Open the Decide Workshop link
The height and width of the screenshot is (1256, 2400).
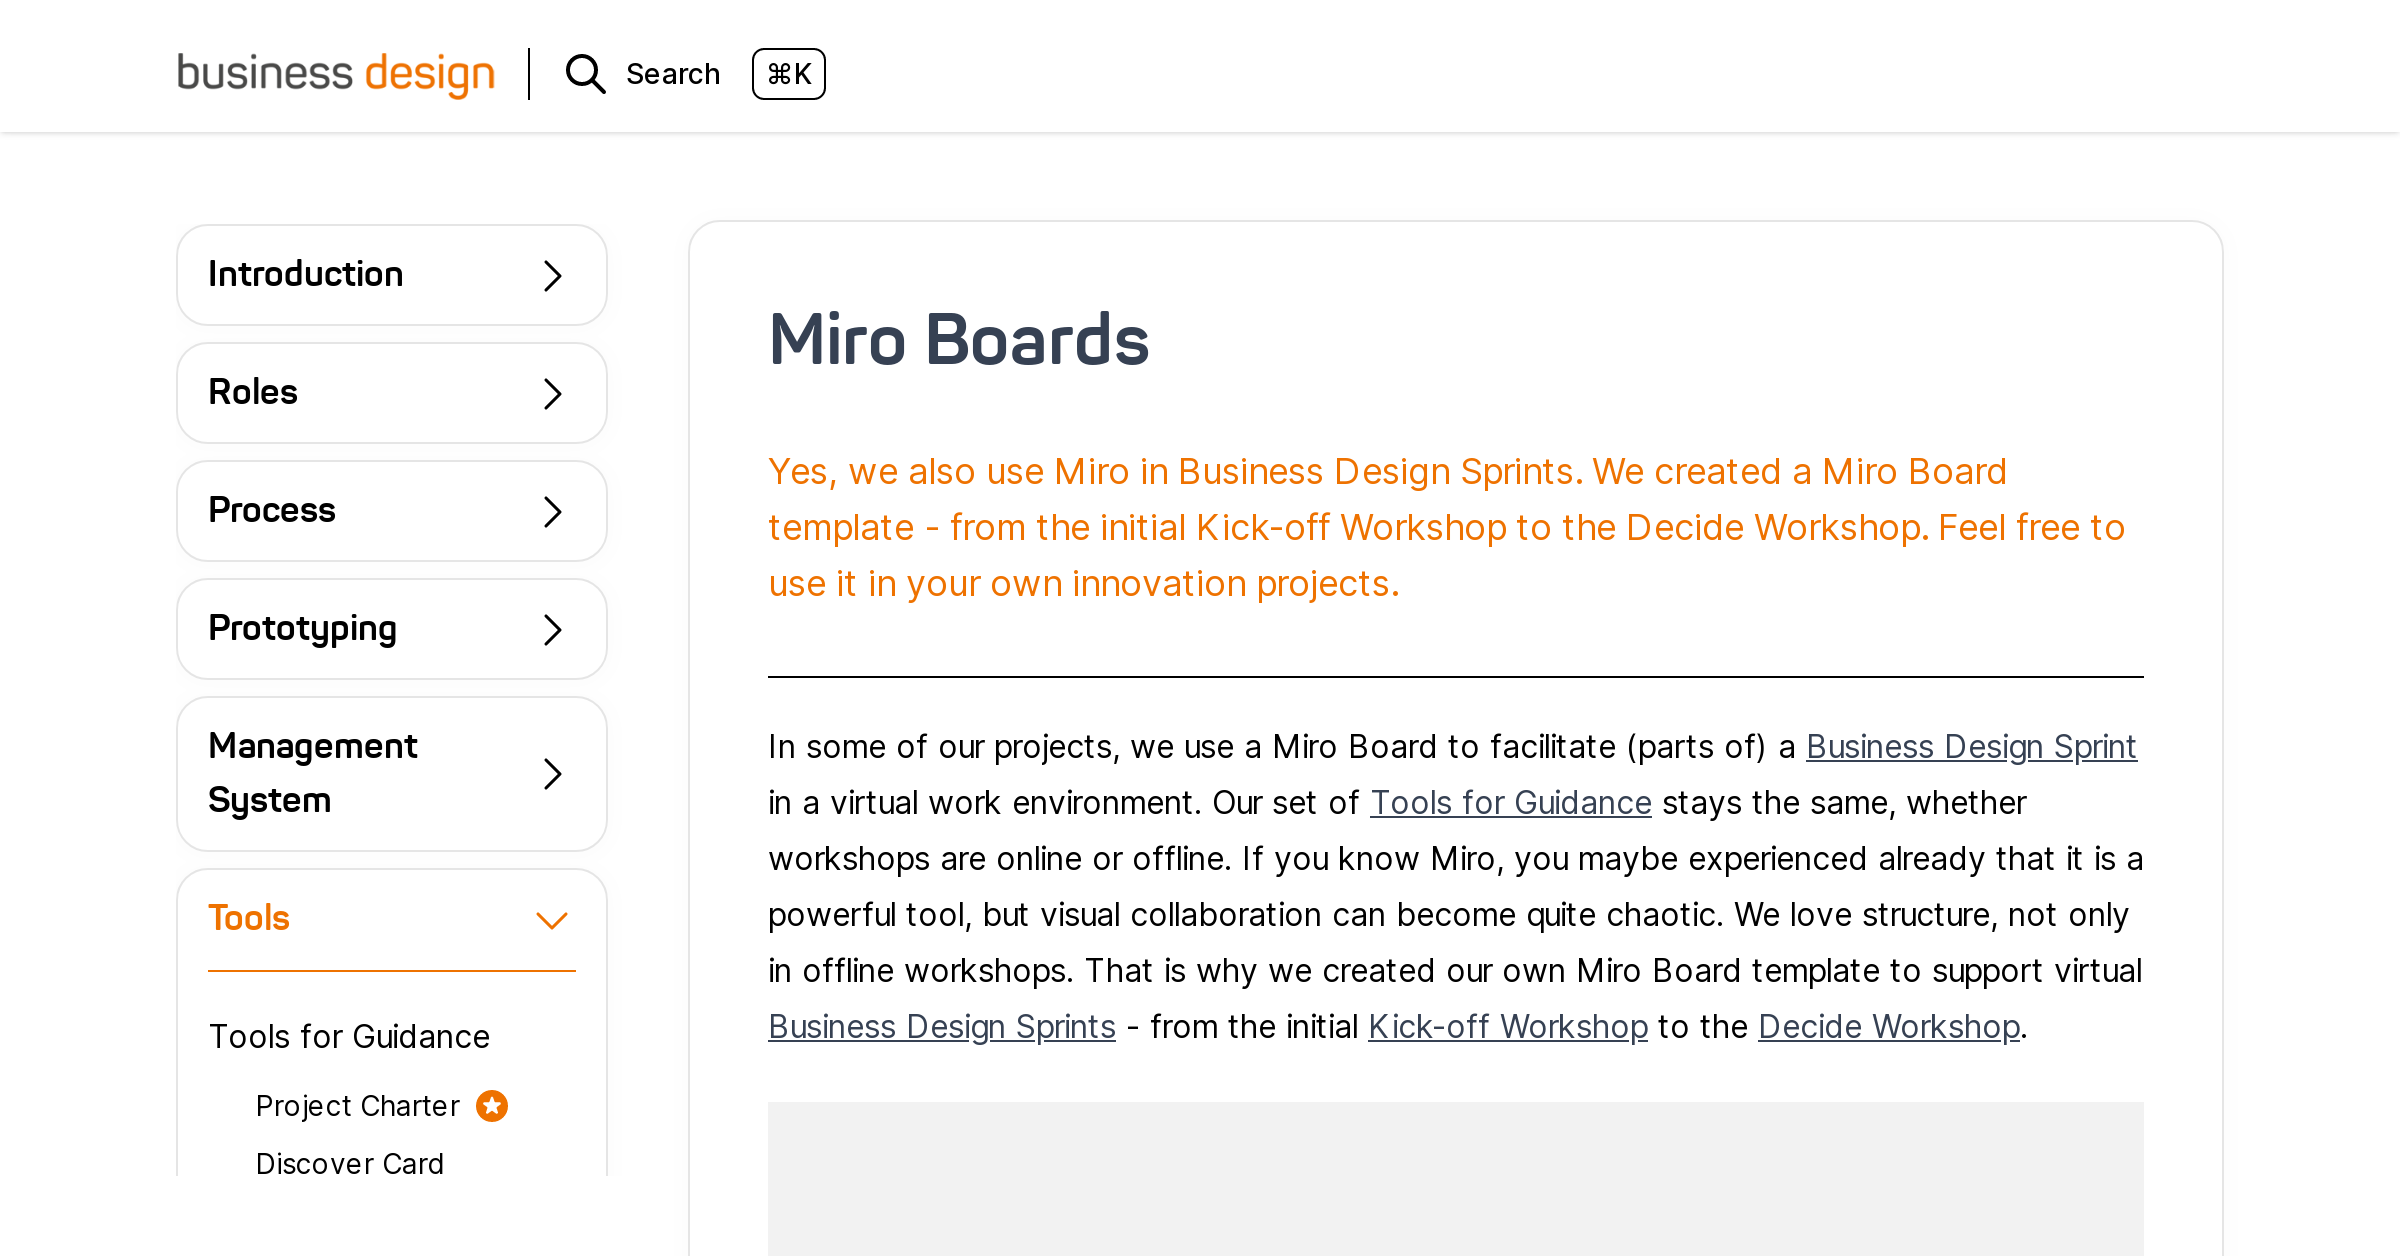pyautogui.click(x=1888, y=1026)
